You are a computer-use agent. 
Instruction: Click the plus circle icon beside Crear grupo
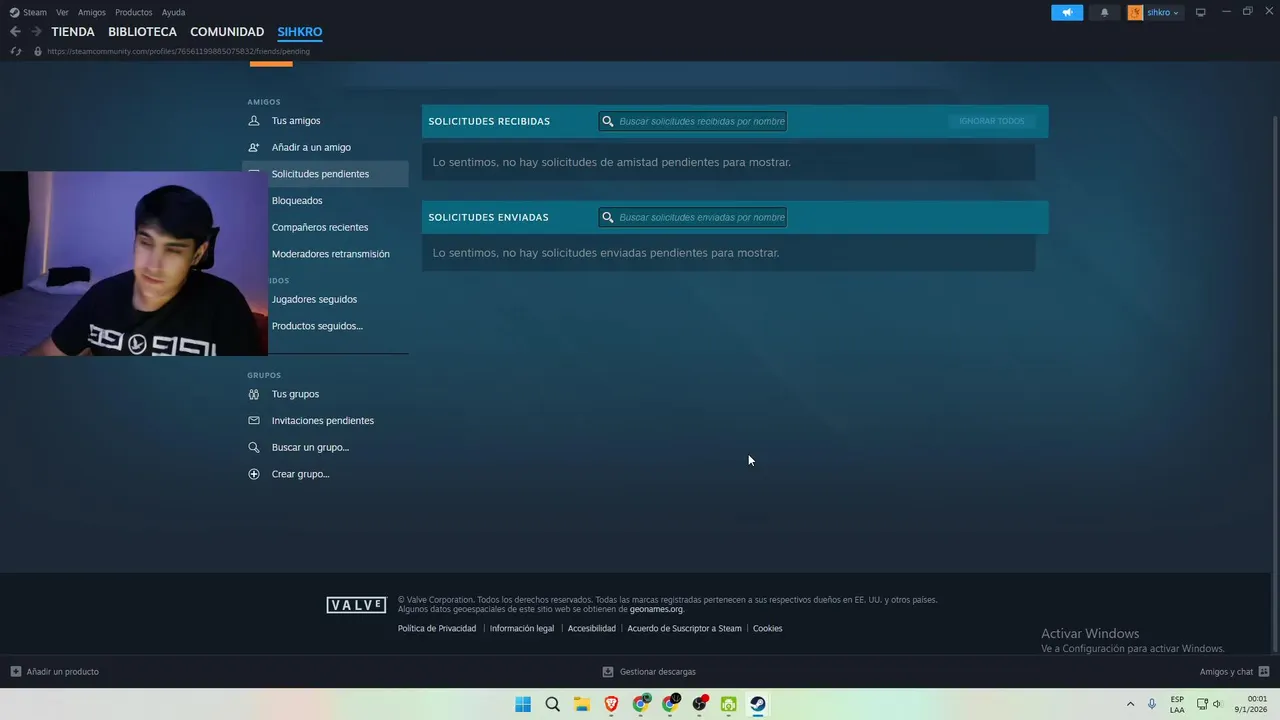point(254,474)
